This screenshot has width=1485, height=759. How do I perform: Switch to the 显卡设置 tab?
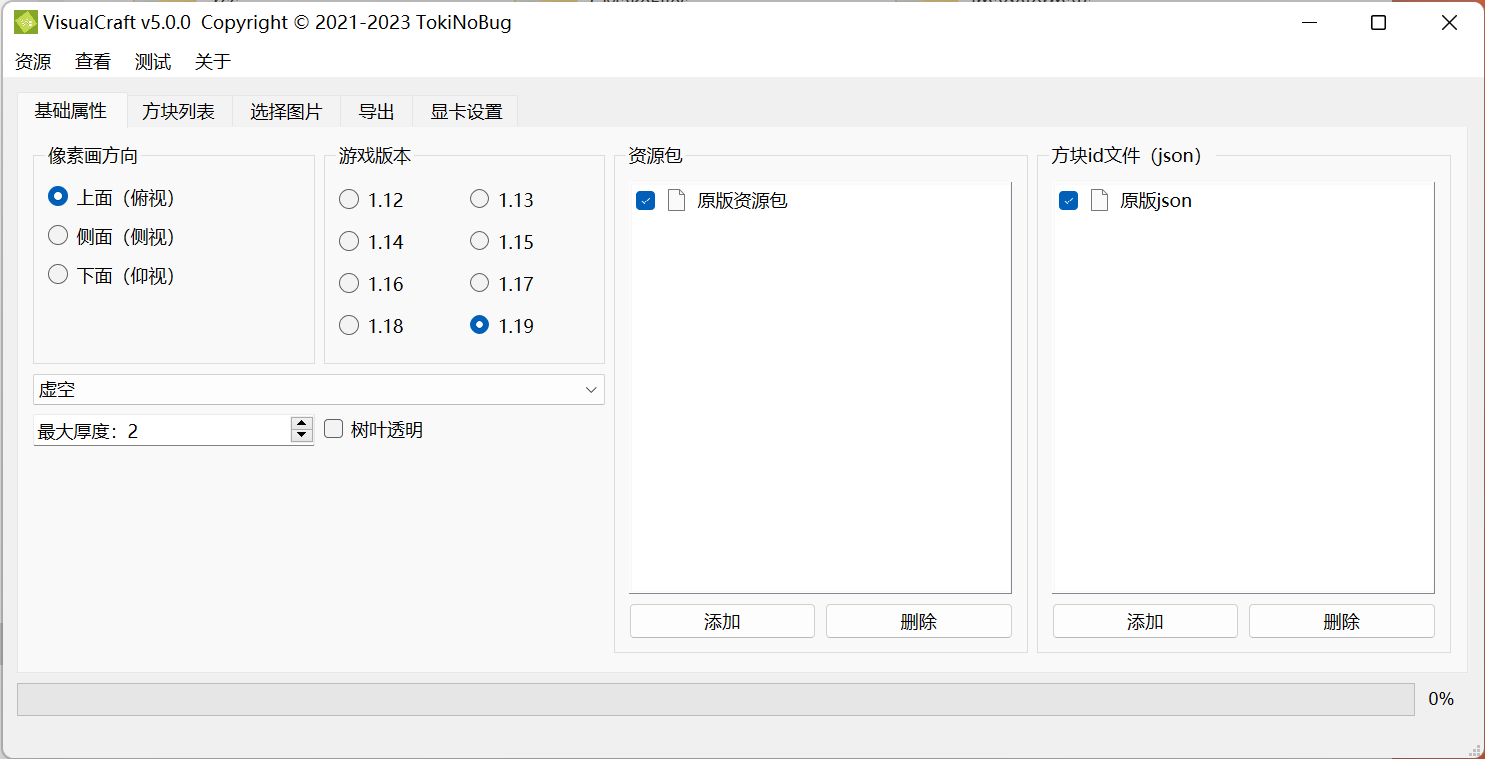pyautogui.click(x=466, y=112)
